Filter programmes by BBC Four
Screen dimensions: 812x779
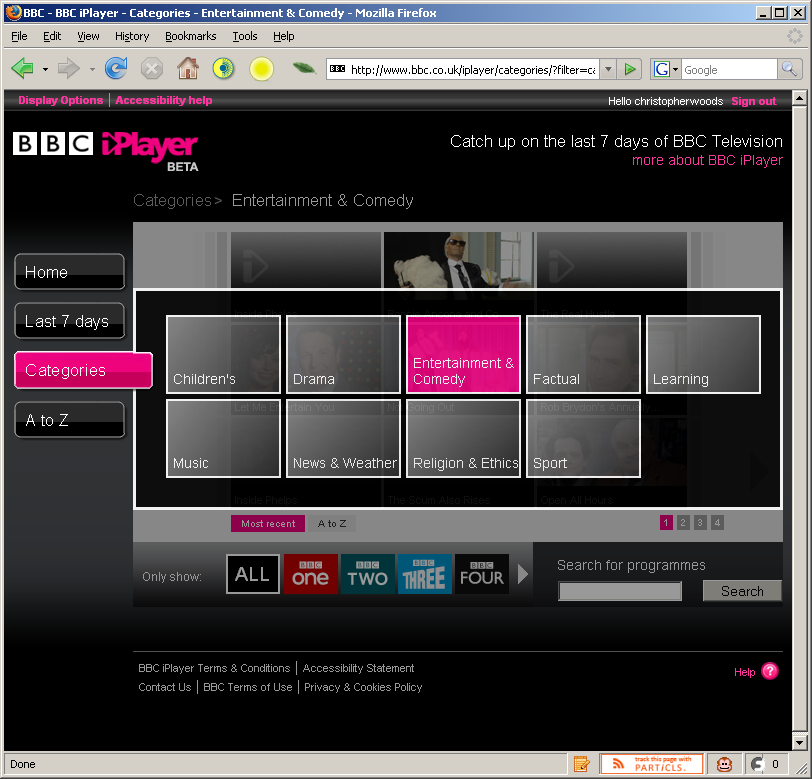pyautogui.click(x=482, y=574)
